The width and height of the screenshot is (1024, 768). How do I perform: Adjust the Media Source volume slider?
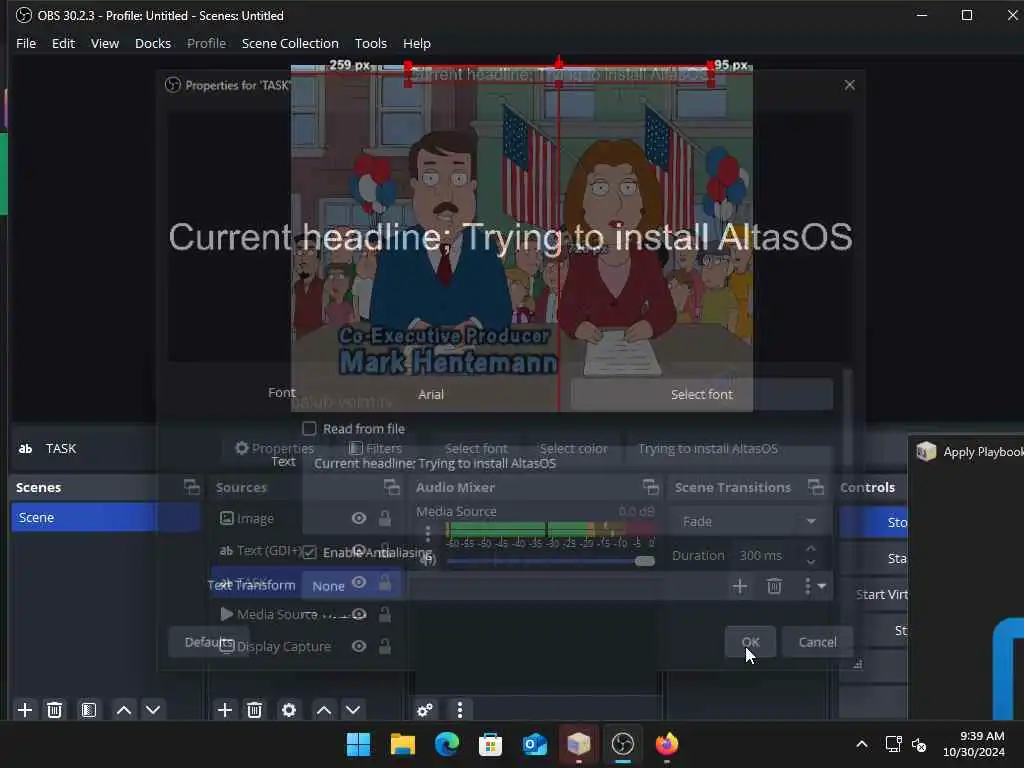551,561
